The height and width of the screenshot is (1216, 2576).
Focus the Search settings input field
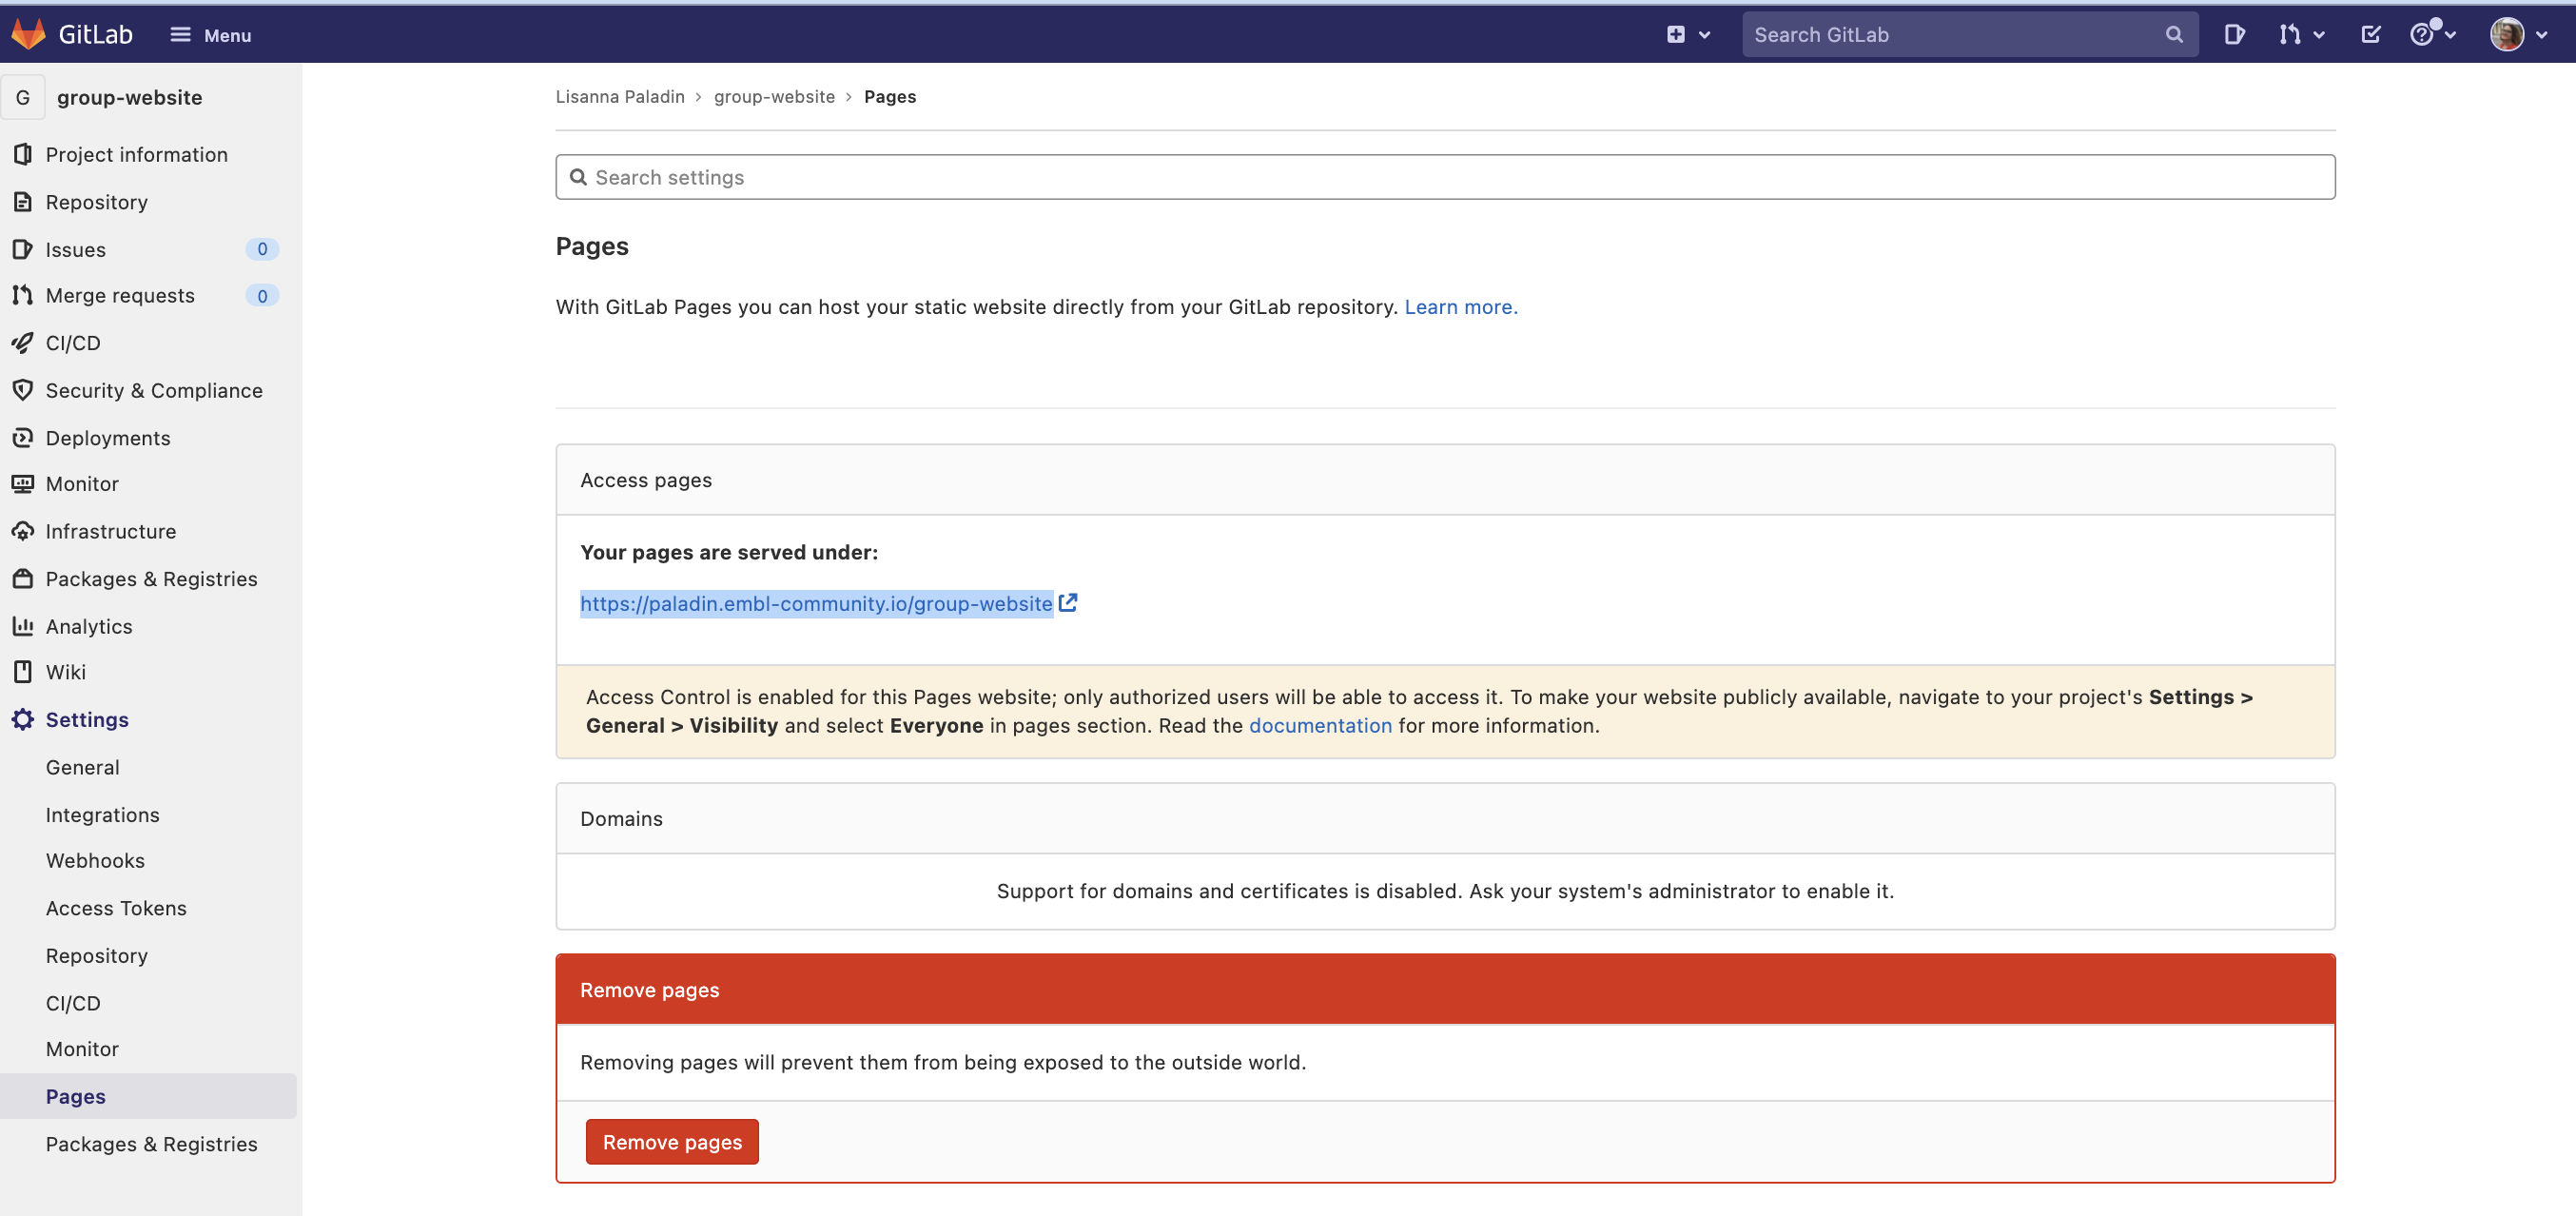[x=1445, y=177]
